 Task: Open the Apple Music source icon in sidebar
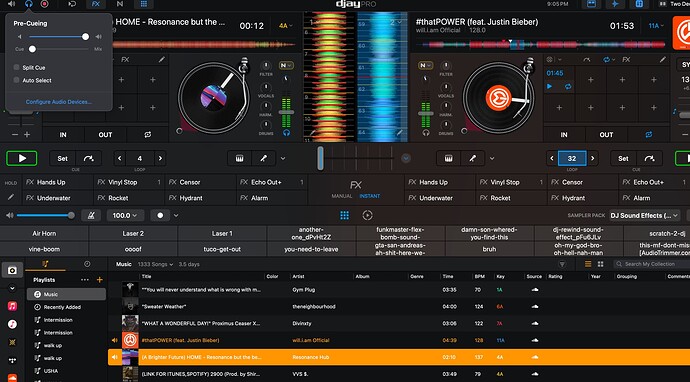[x=12, y=306]
